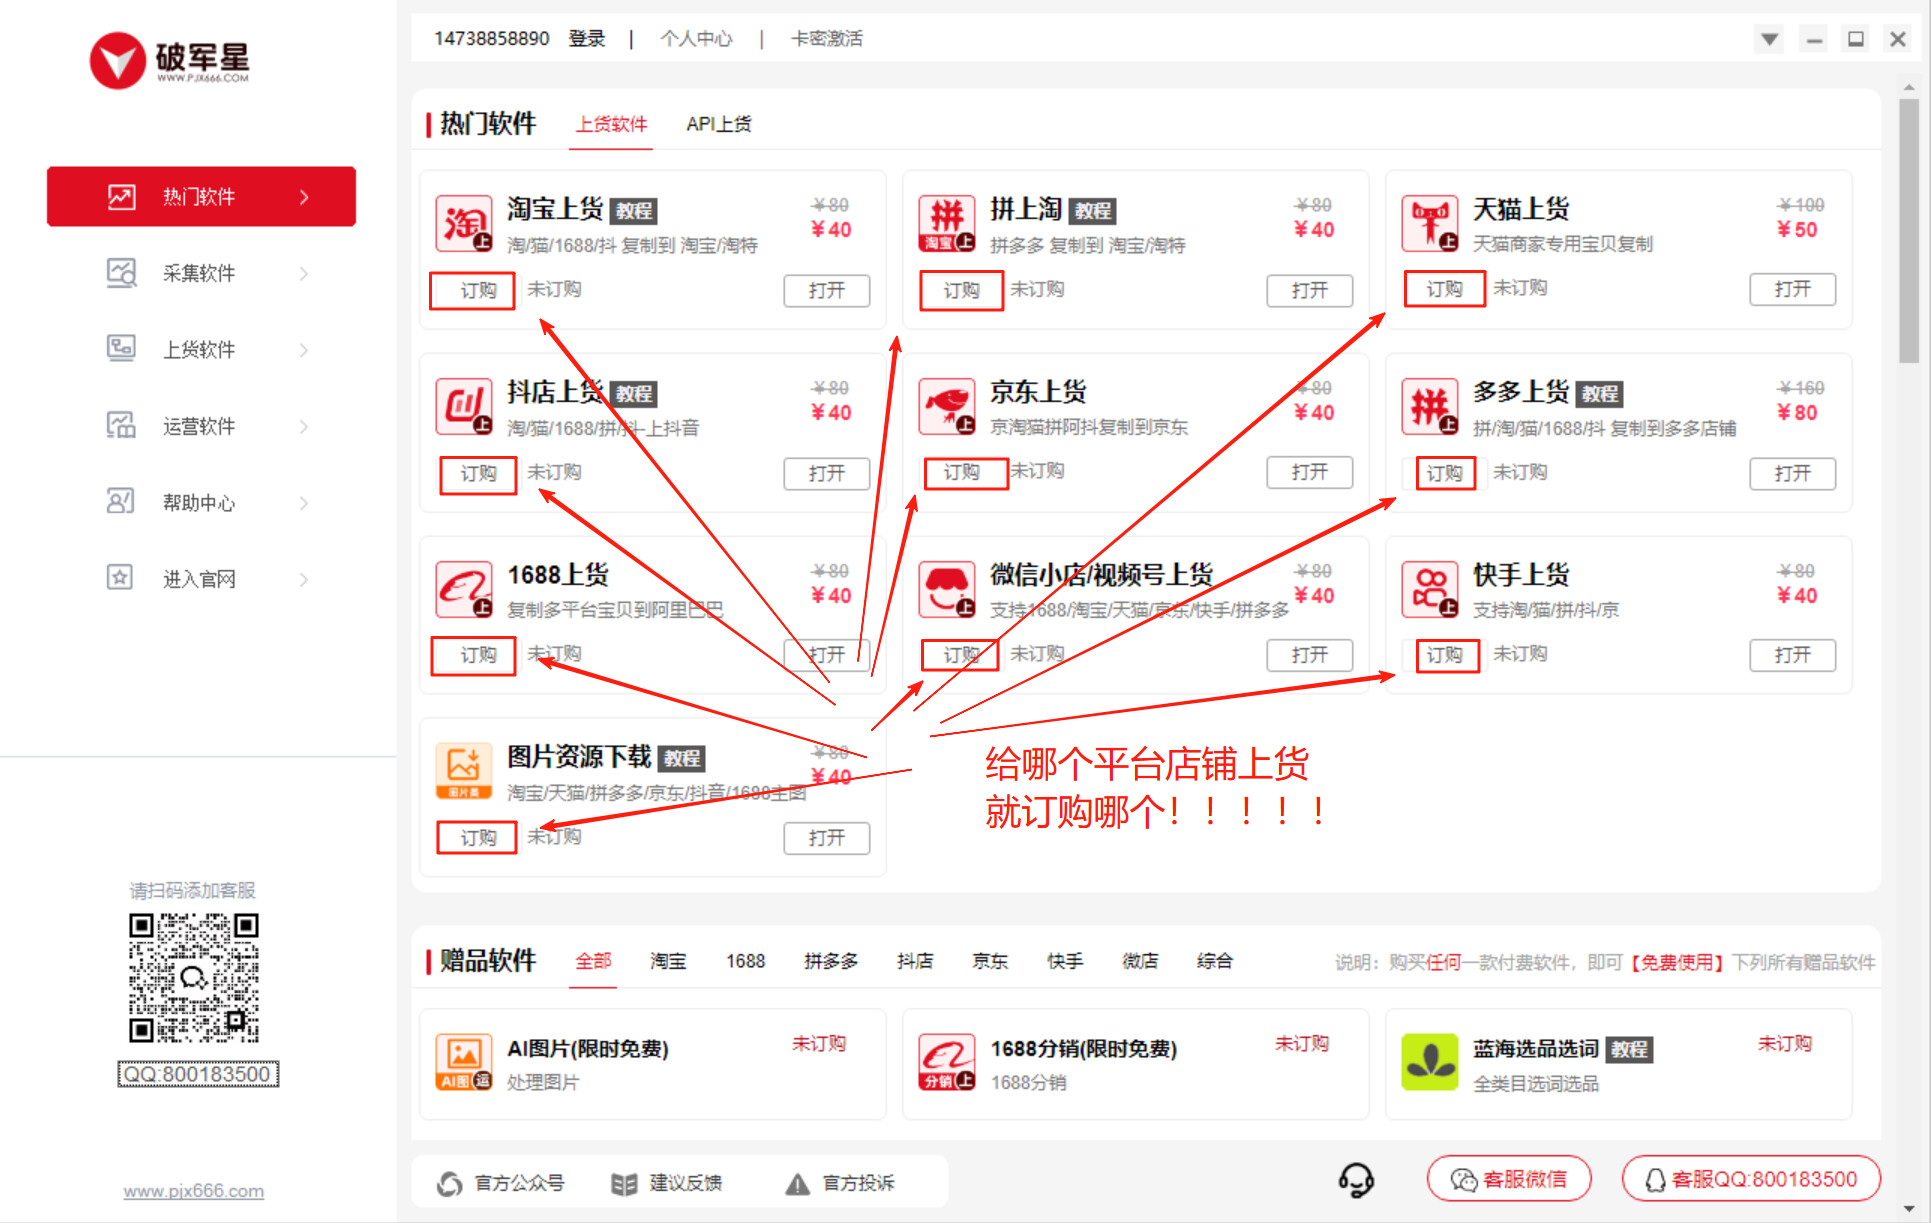Switch to the API上货 tab
Image resolution: width=1931 pixels, height=1223 pixels.
[x=718, y=124]
